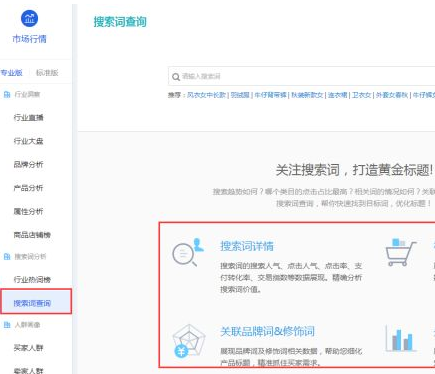
Task: Click the 搜索词详情 description paragraph
Action: [x=291, y=277]
